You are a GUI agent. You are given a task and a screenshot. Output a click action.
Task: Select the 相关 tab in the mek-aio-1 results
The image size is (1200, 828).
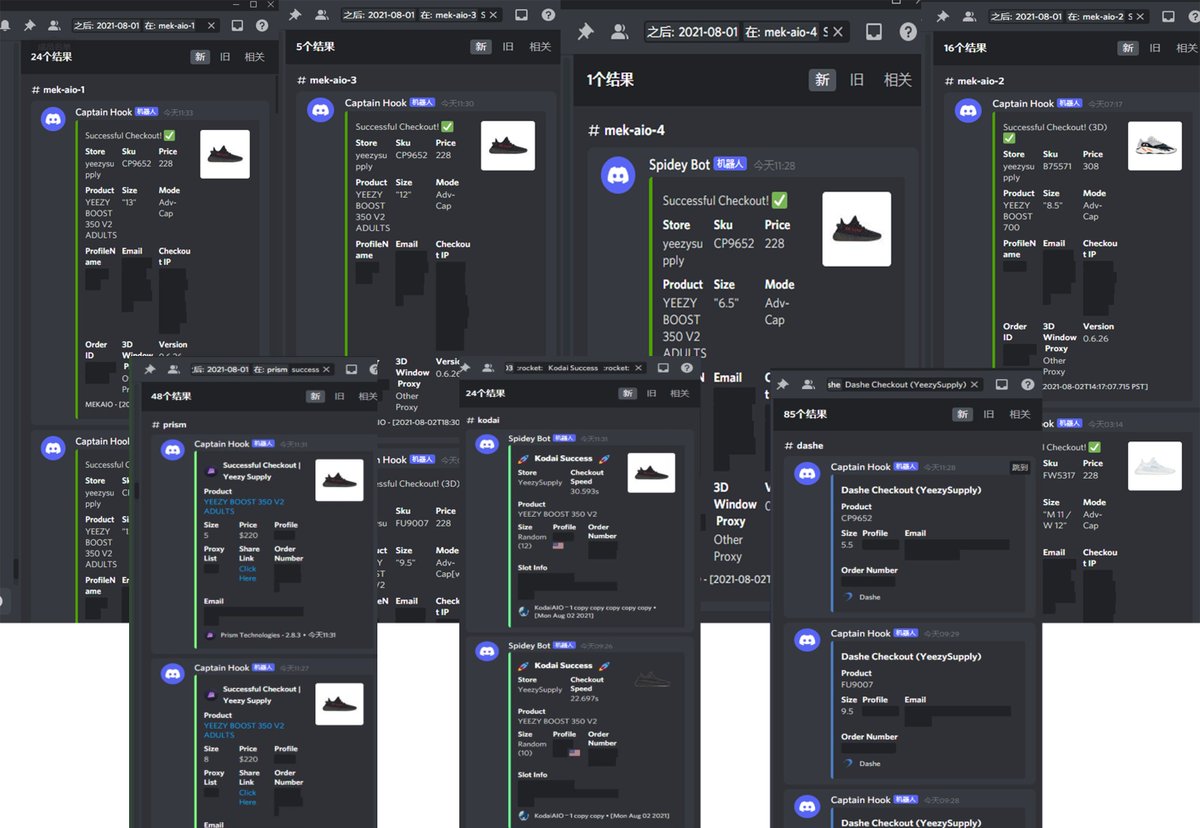(254, 57)
